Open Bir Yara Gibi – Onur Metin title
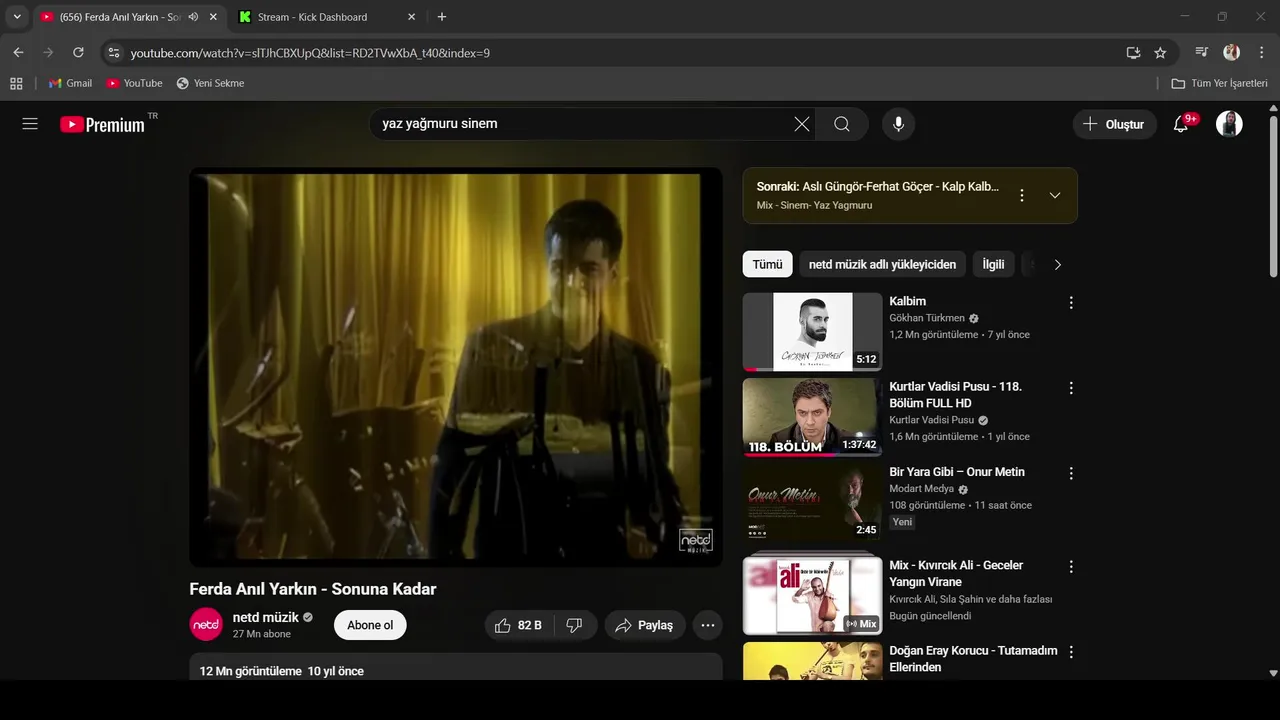The width and height of the screenshot is (1280, 720). coord(957,472)
